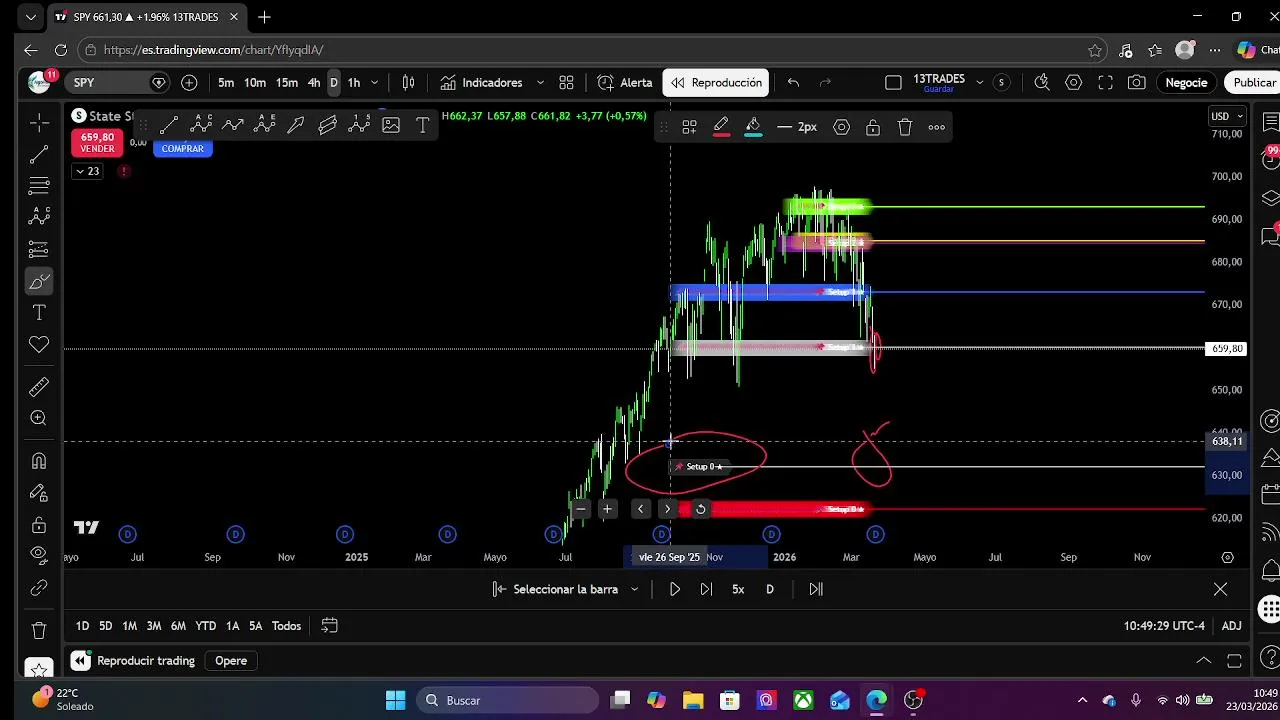The width and height of the screenshot is (1280, 720).
Task: Select the parallel channel tool in floating toolbar
Action: coord(328,125)
